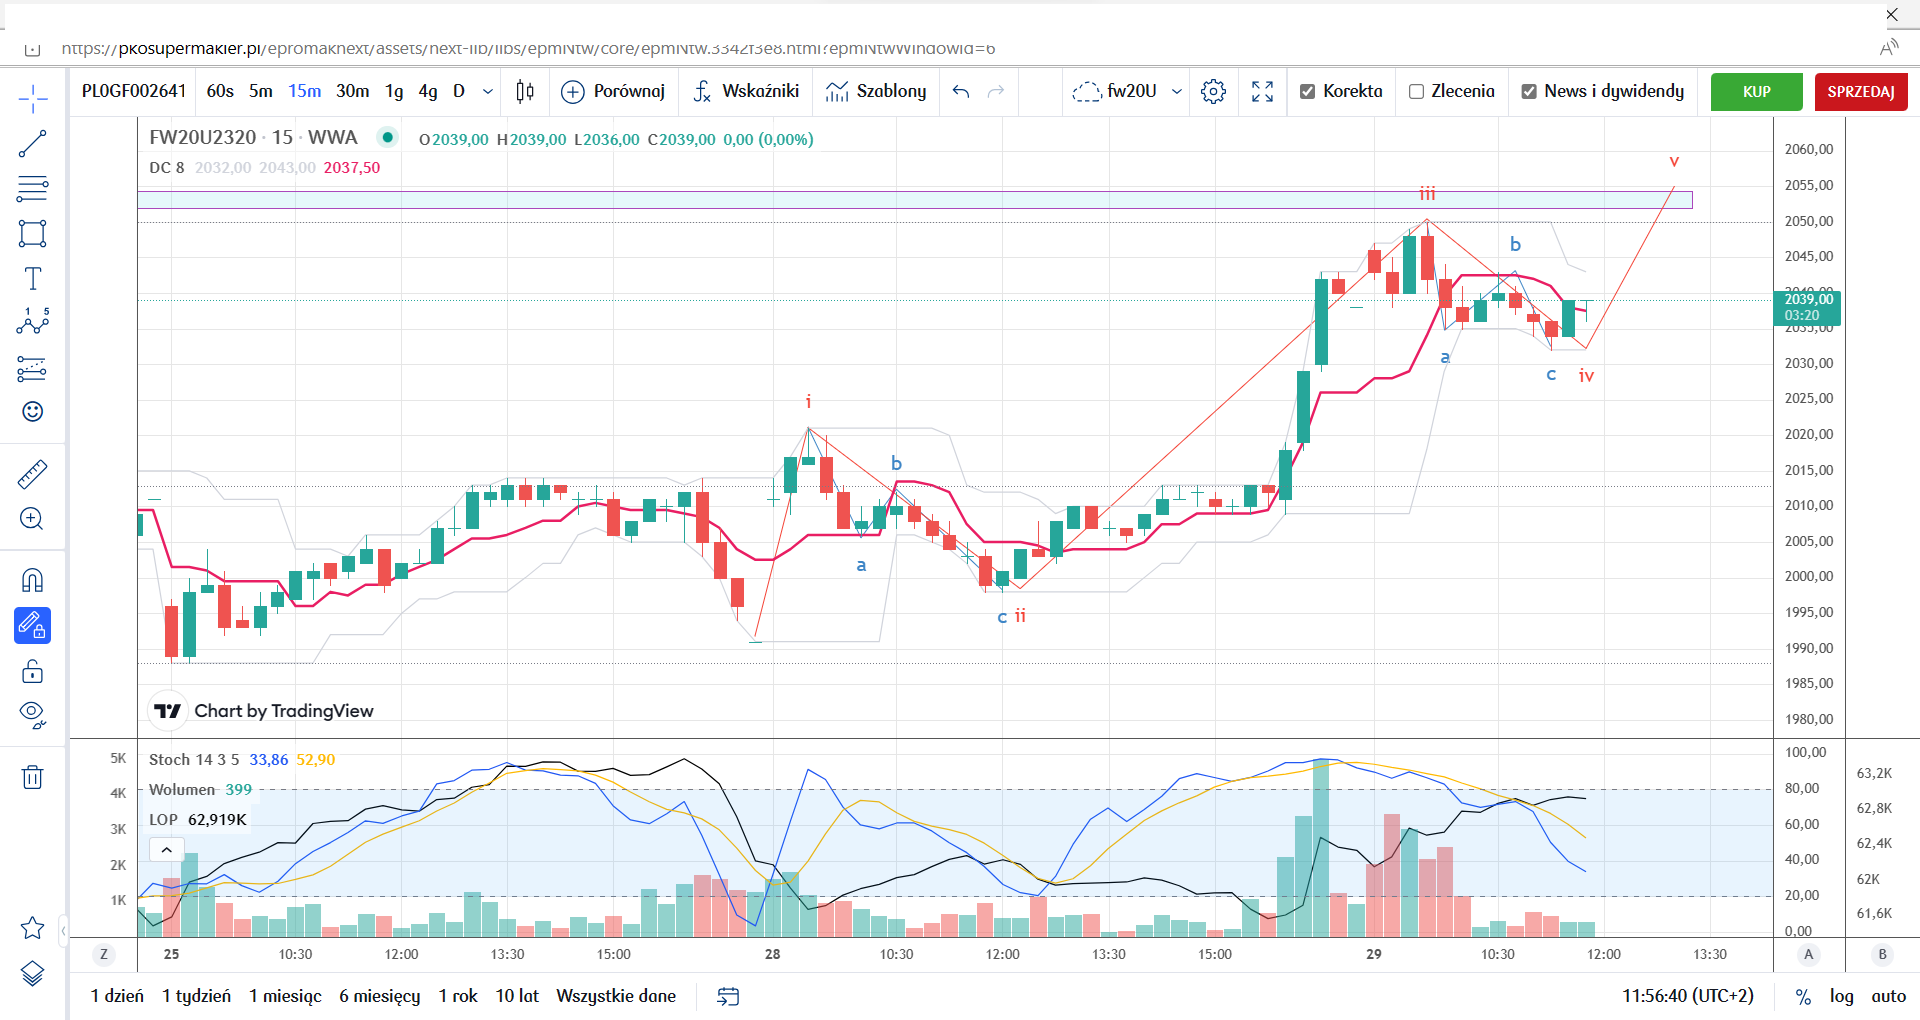Open the patterns drawing tool

(32, 321)
